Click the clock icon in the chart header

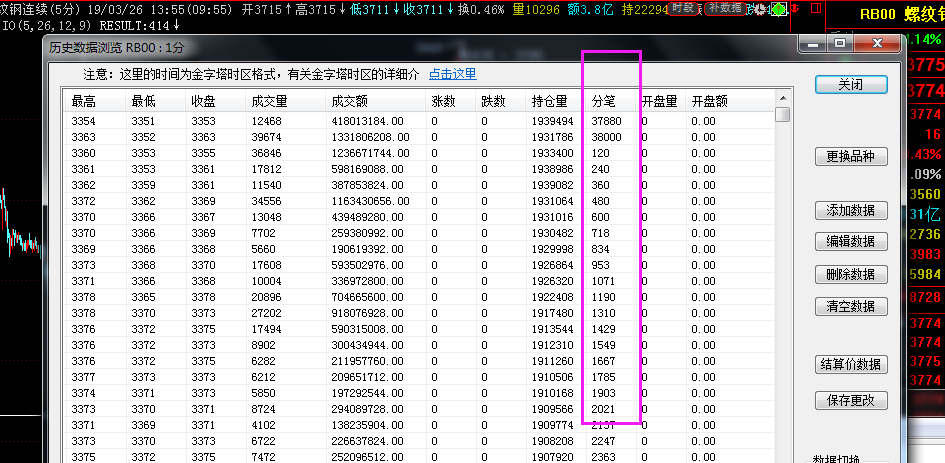[x=759, y=9]
